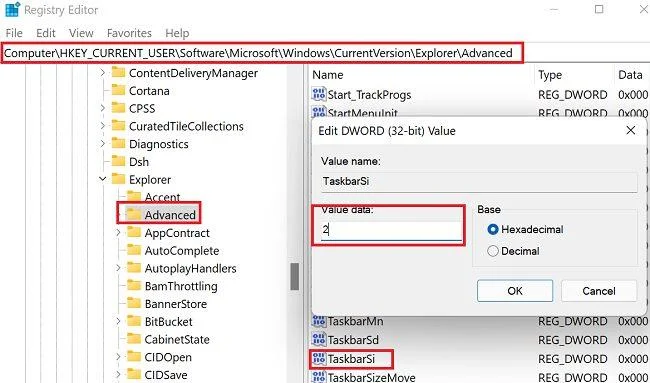Expand the CIDOpen key
Image resolution: width=650 pixels, height=383 pixels.
(x=118, y=357)
